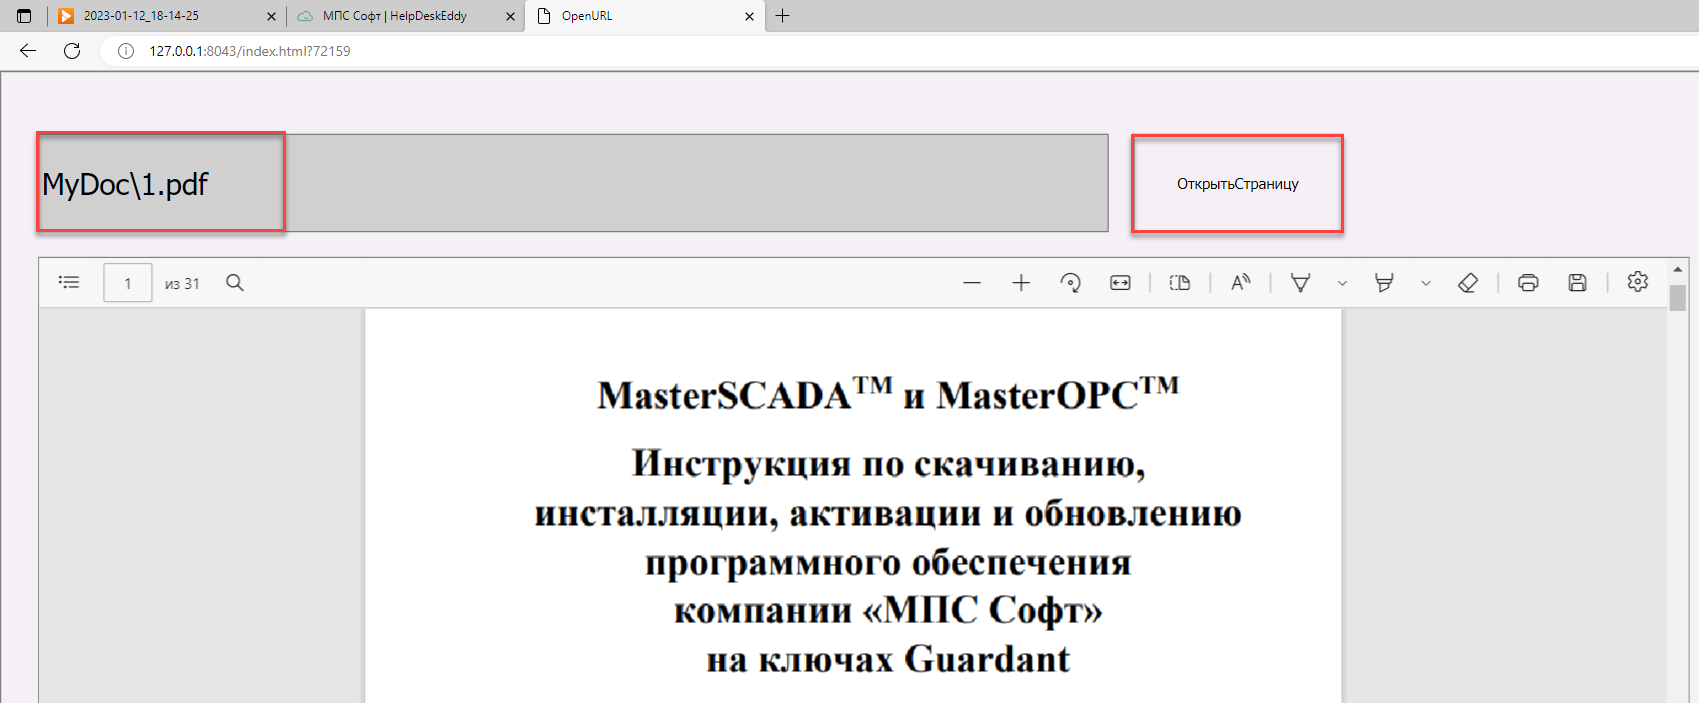Click the 'на ключах Guardant' line

coord(888,660)
